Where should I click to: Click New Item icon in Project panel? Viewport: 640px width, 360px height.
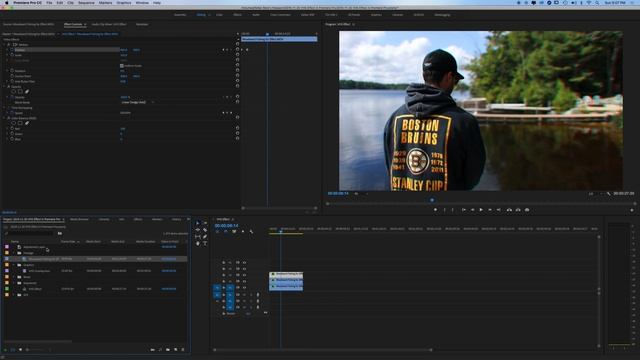176,350
